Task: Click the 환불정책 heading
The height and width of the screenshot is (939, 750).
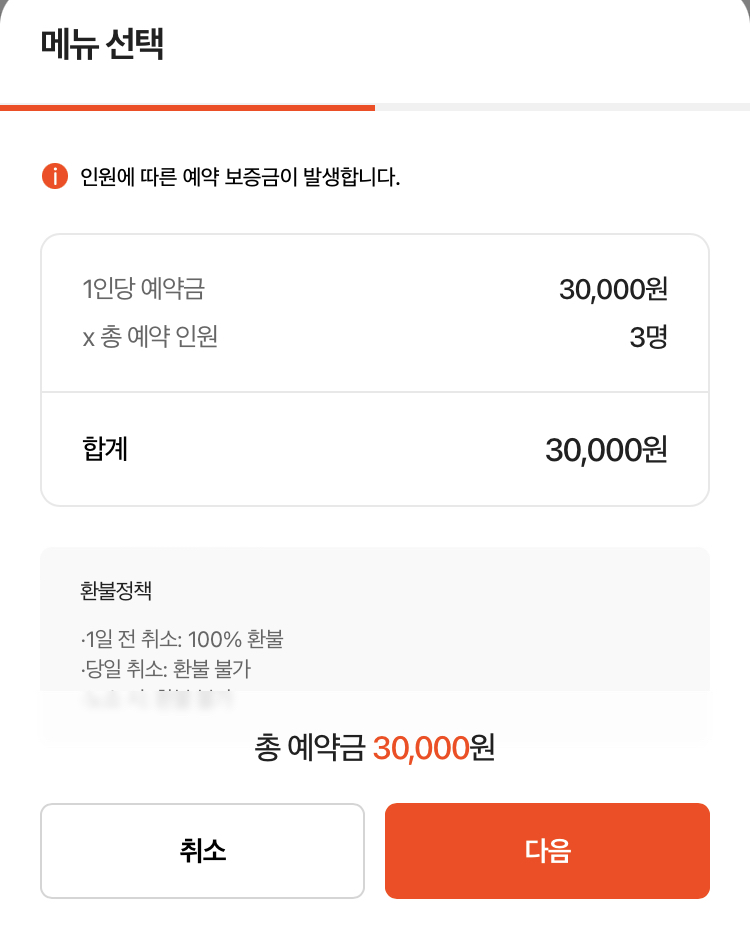Action: tap(116, 591)
